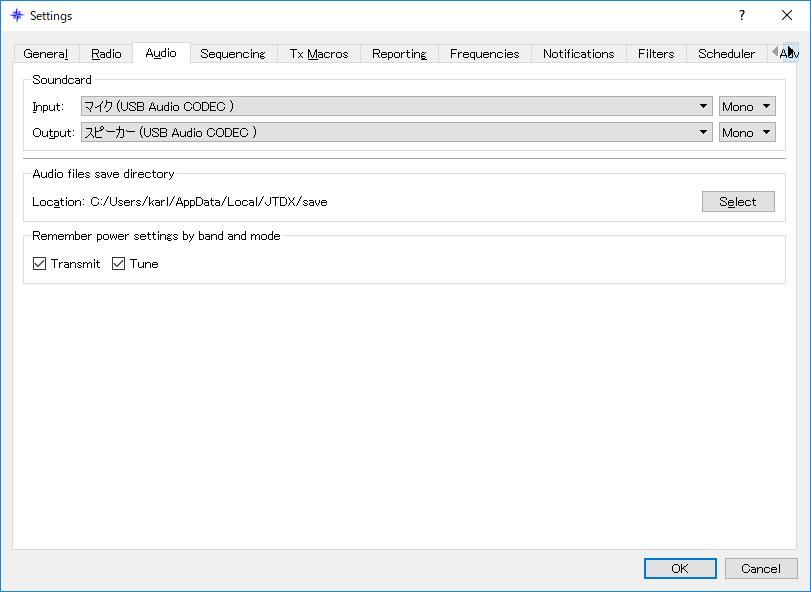Click the question mark help icon
811x592 pixels.
[x=742, y=15]
